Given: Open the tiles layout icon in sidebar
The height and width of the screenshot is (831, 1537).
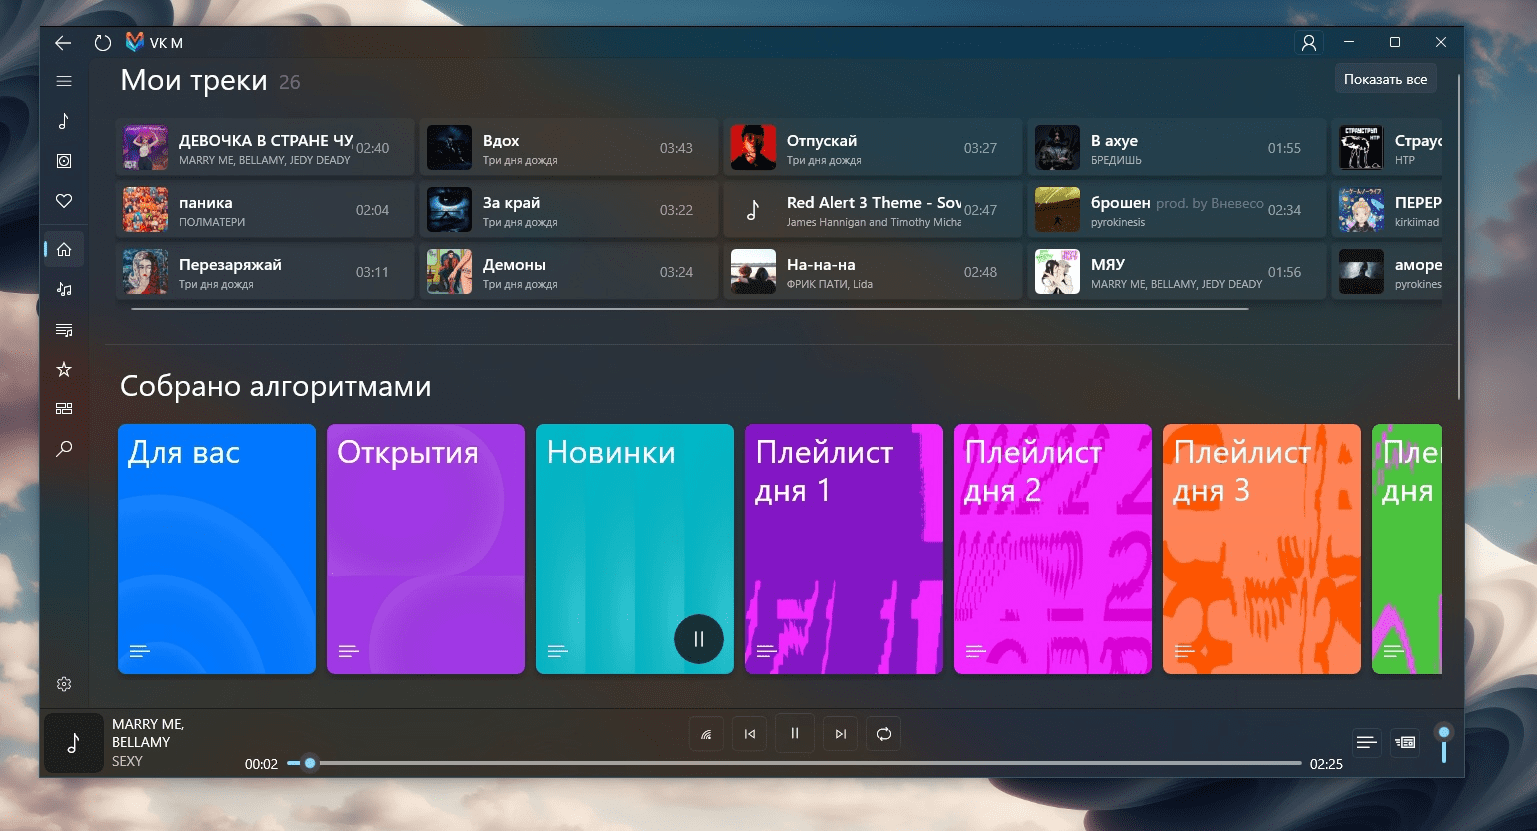Looking at the screenshot, I should click(x=64, y=408).
